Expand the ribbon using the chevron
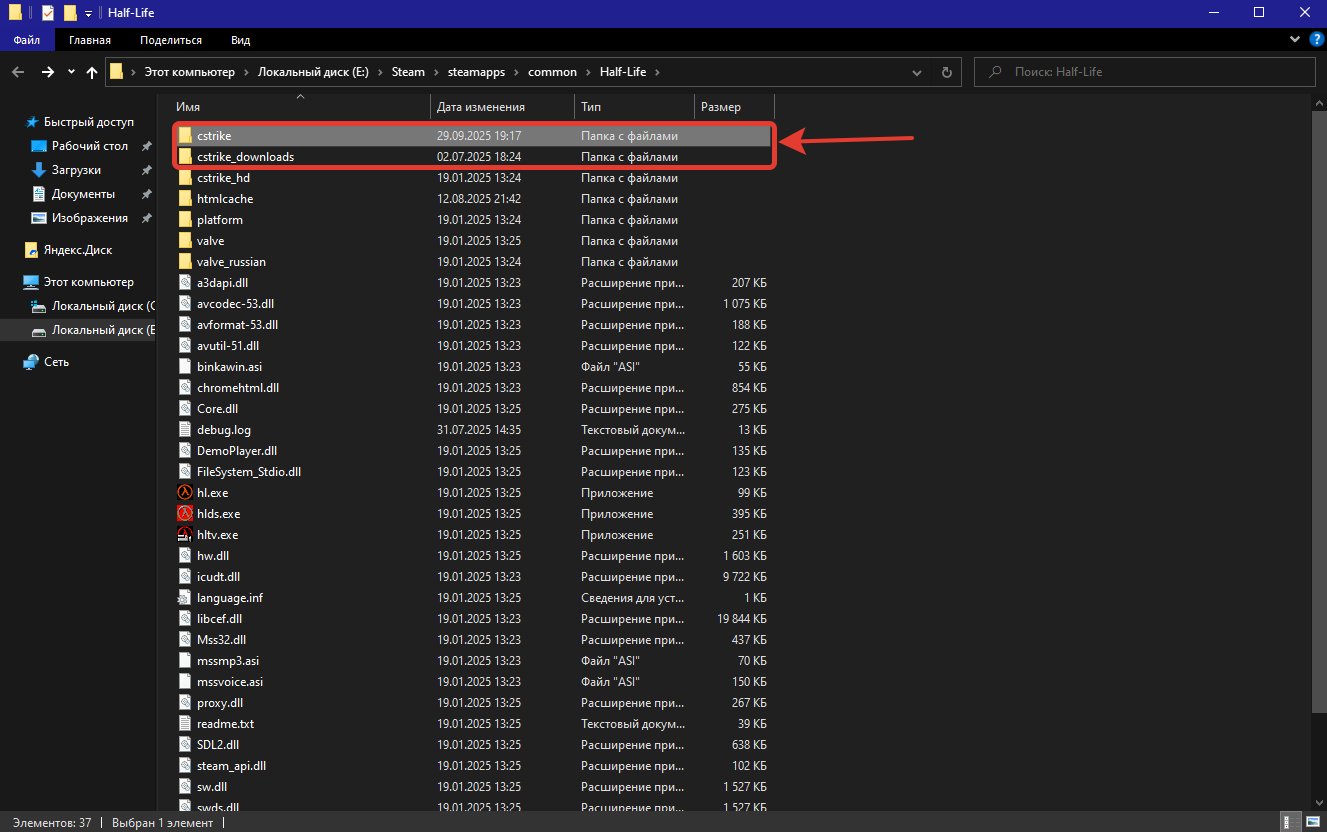Viewport: 1327px width, 832px height. pyautogui.click(x=1293, y=40)
